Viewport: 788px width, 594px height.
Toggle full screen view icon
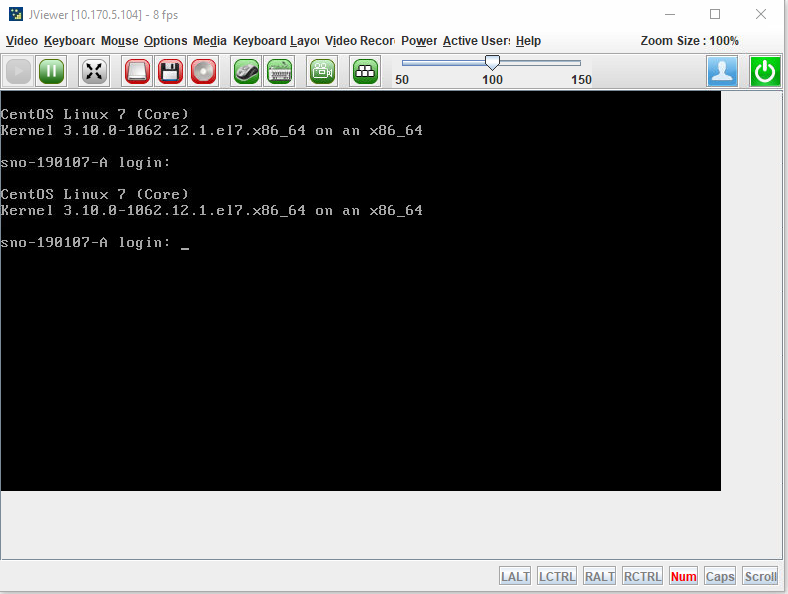[94, 71]
